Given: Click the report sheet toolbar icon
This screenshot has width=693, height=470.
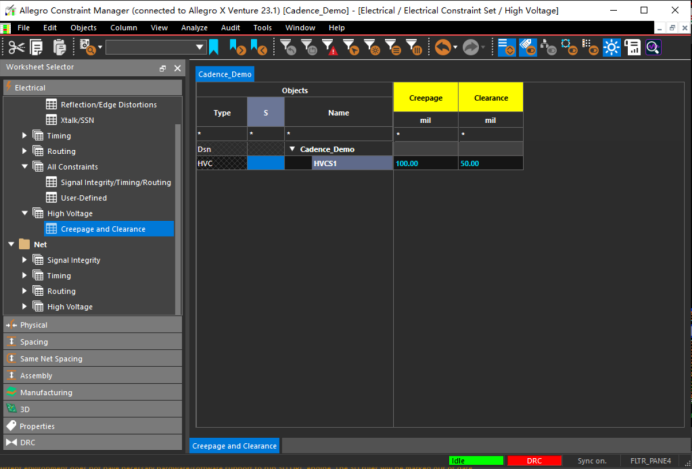Looking at the screenshot, I should click(x=632, y=47).
